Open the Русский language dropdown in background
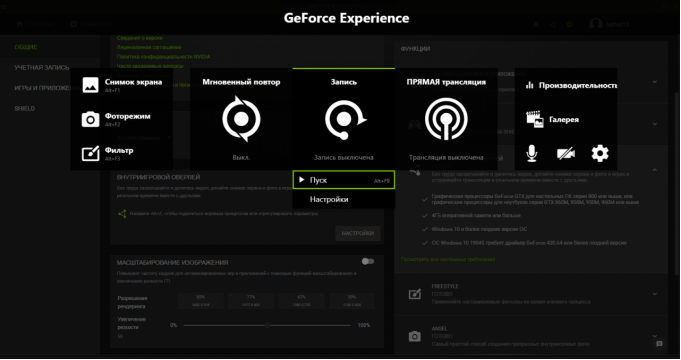This screenshot has height=360, width=681. point(143,138)
